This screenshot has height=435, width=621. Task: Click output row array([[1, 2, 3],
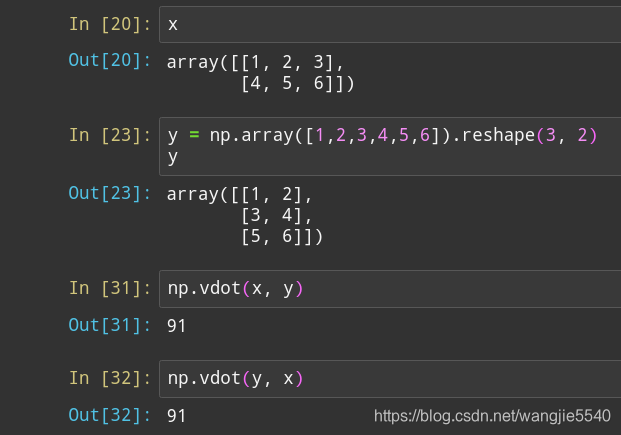pyautogui.click(x=255, y=62)
